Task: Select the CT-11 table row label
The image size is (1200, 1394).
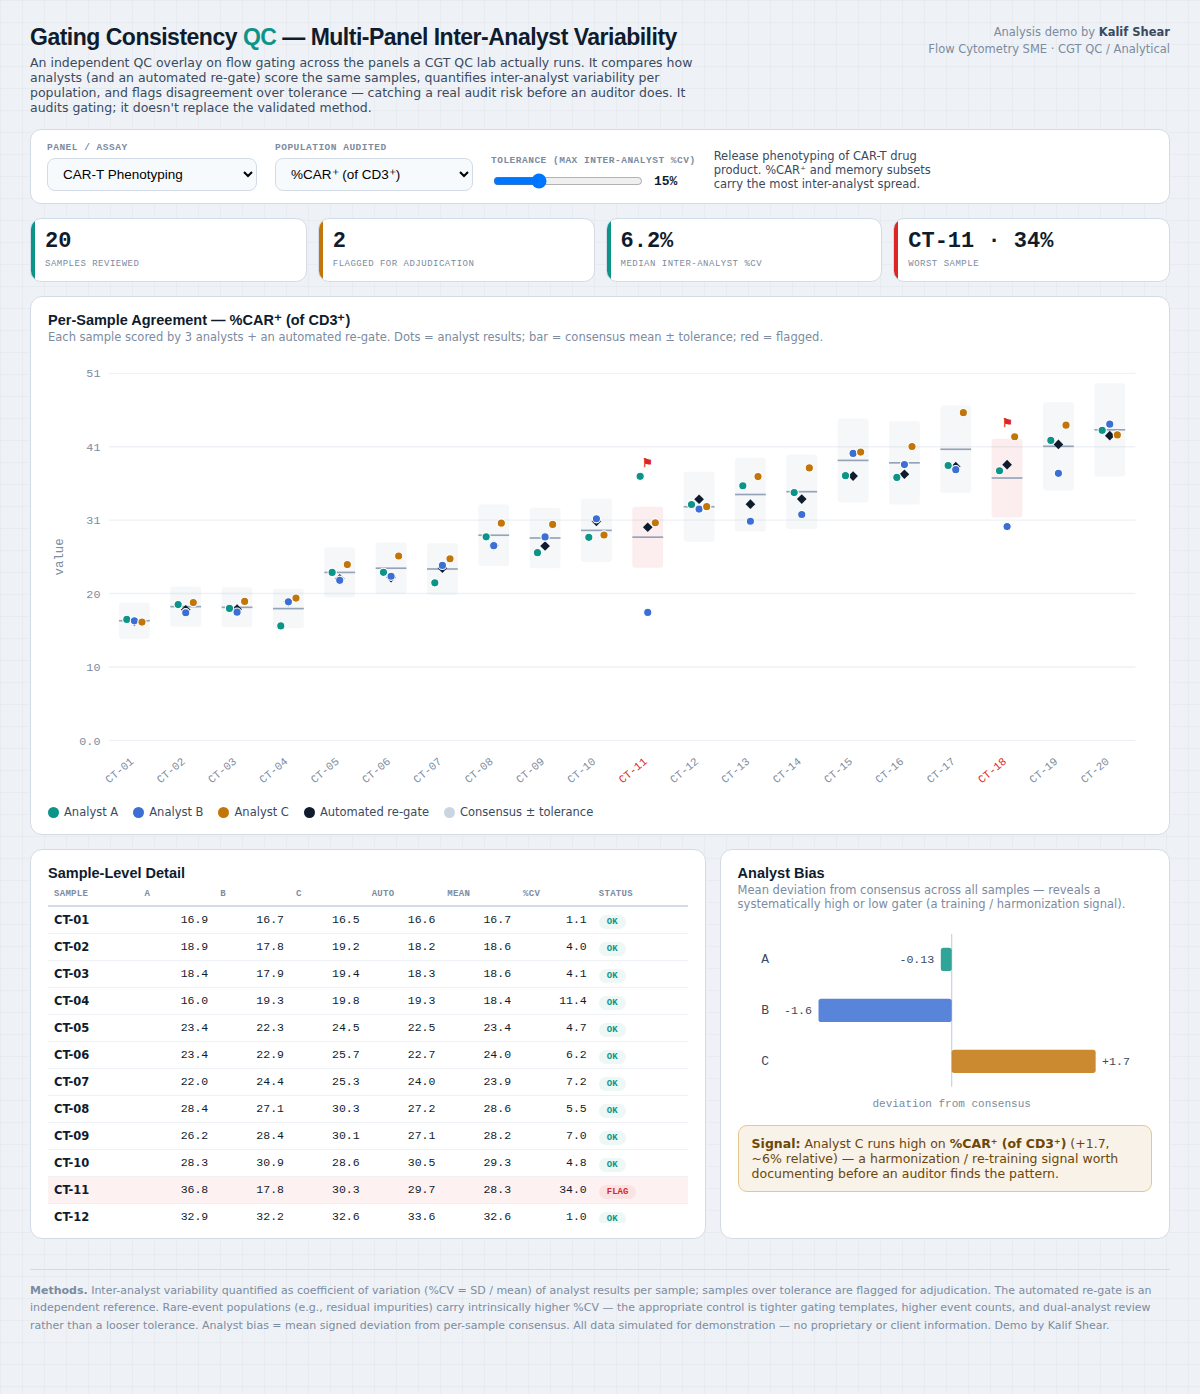Action: coord(71,1190)
